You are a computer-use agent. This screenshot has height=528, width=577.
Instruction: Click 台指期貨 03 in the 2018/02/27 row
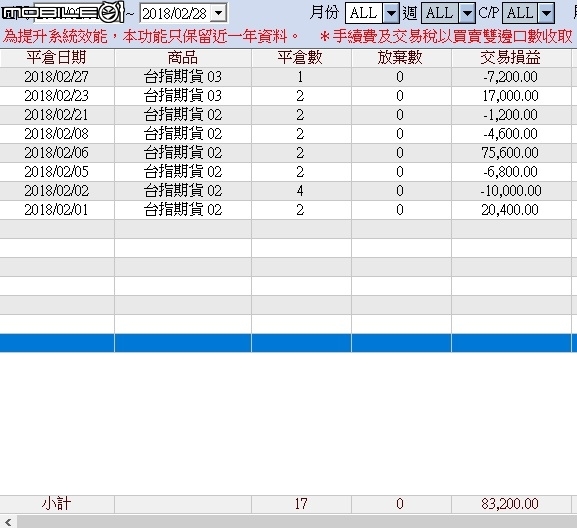(183, 77)
